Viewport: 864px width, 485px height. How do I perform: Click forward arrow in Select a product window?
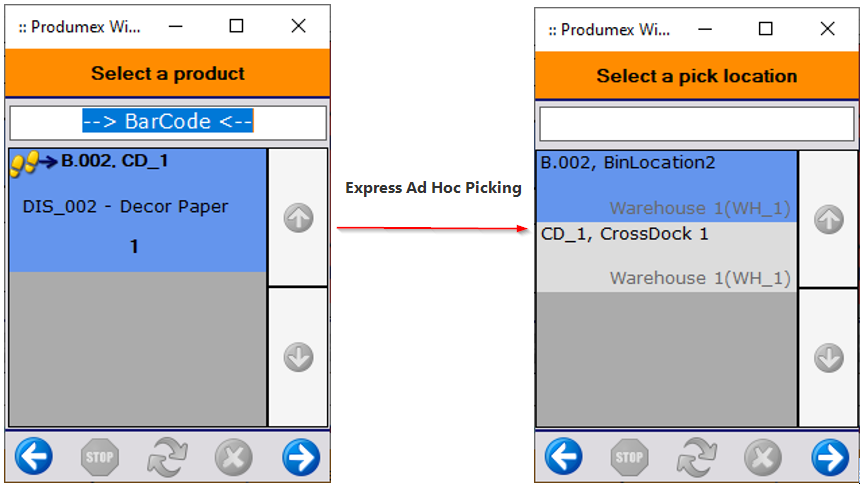(x=300, y=457)
